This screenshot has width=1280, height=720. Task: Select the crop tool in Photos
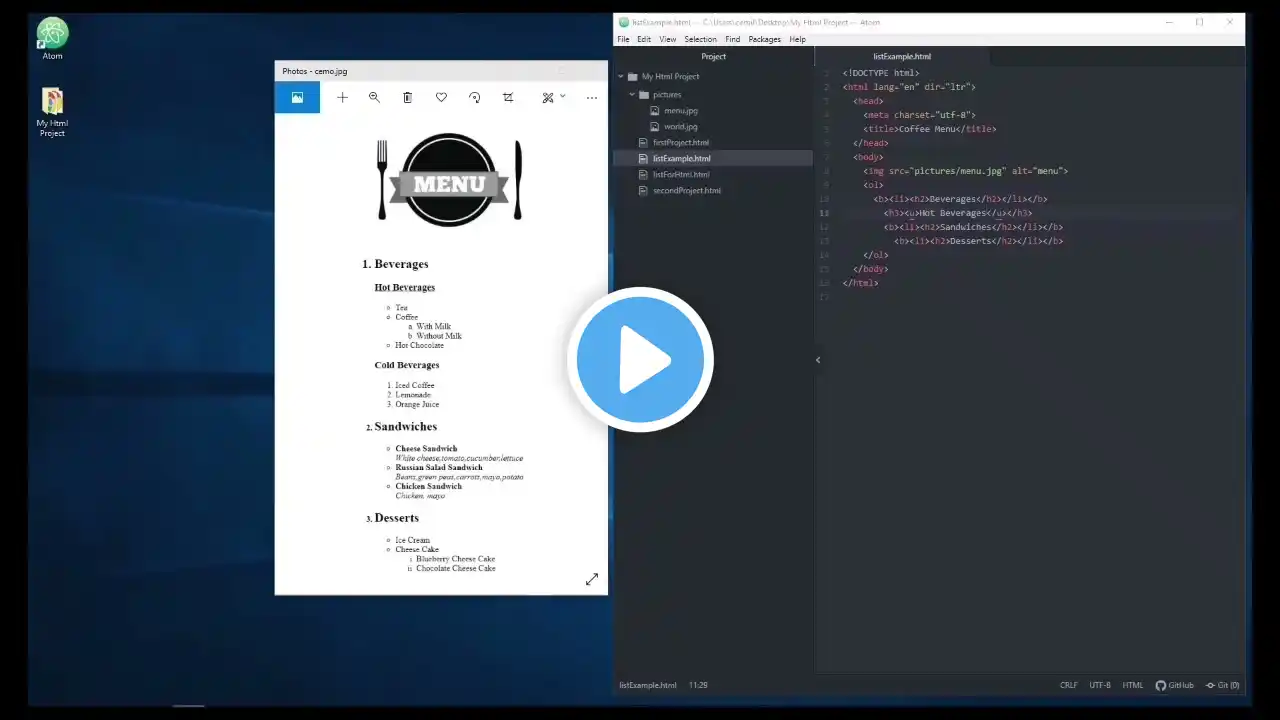click(x=508, y=97)
